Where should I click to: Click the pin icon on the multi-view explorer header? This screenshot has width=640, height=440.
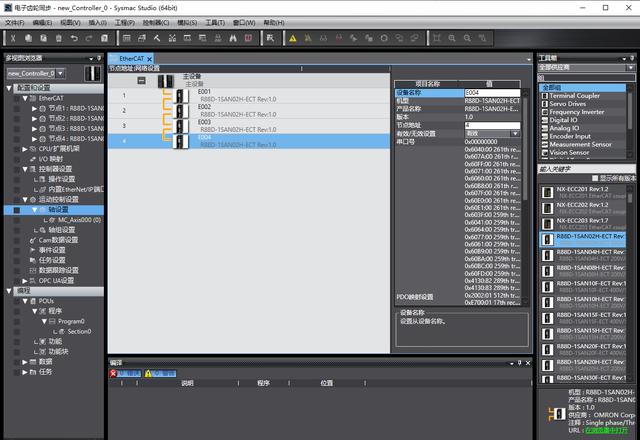click(99, 58)
